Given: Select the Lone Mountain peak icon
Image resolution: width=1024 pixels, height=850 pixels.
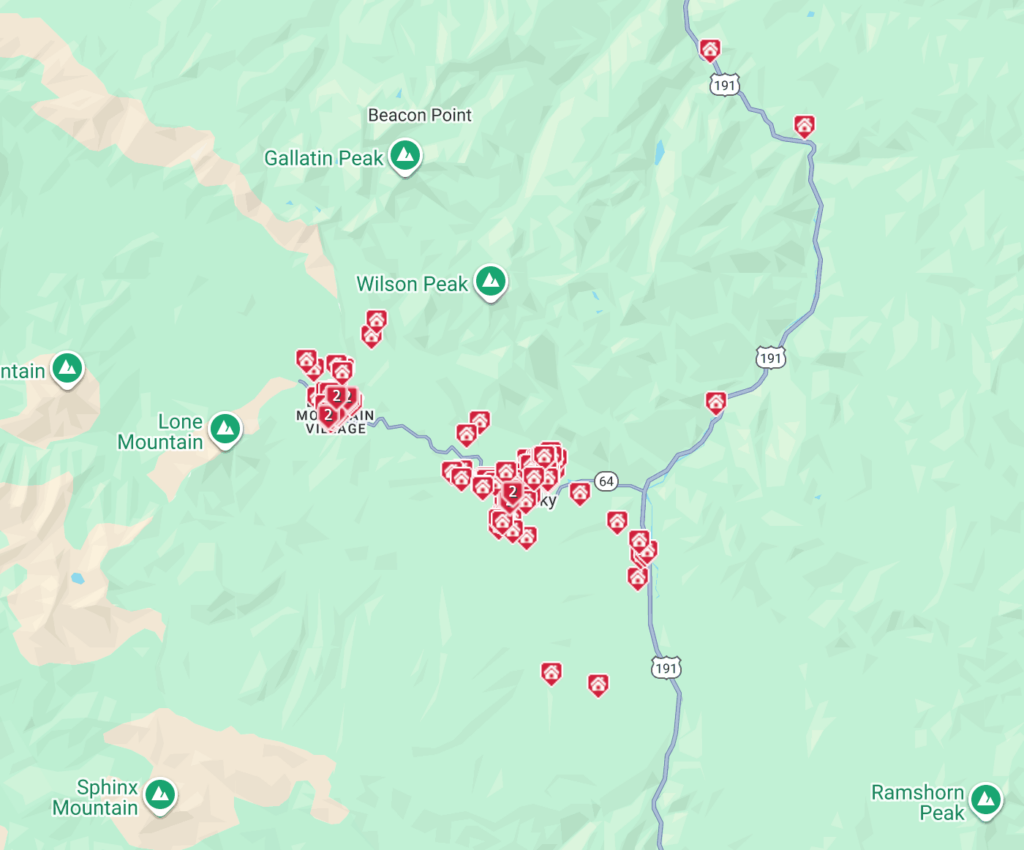Looking at the screenshot, I should tap(226, 430).
